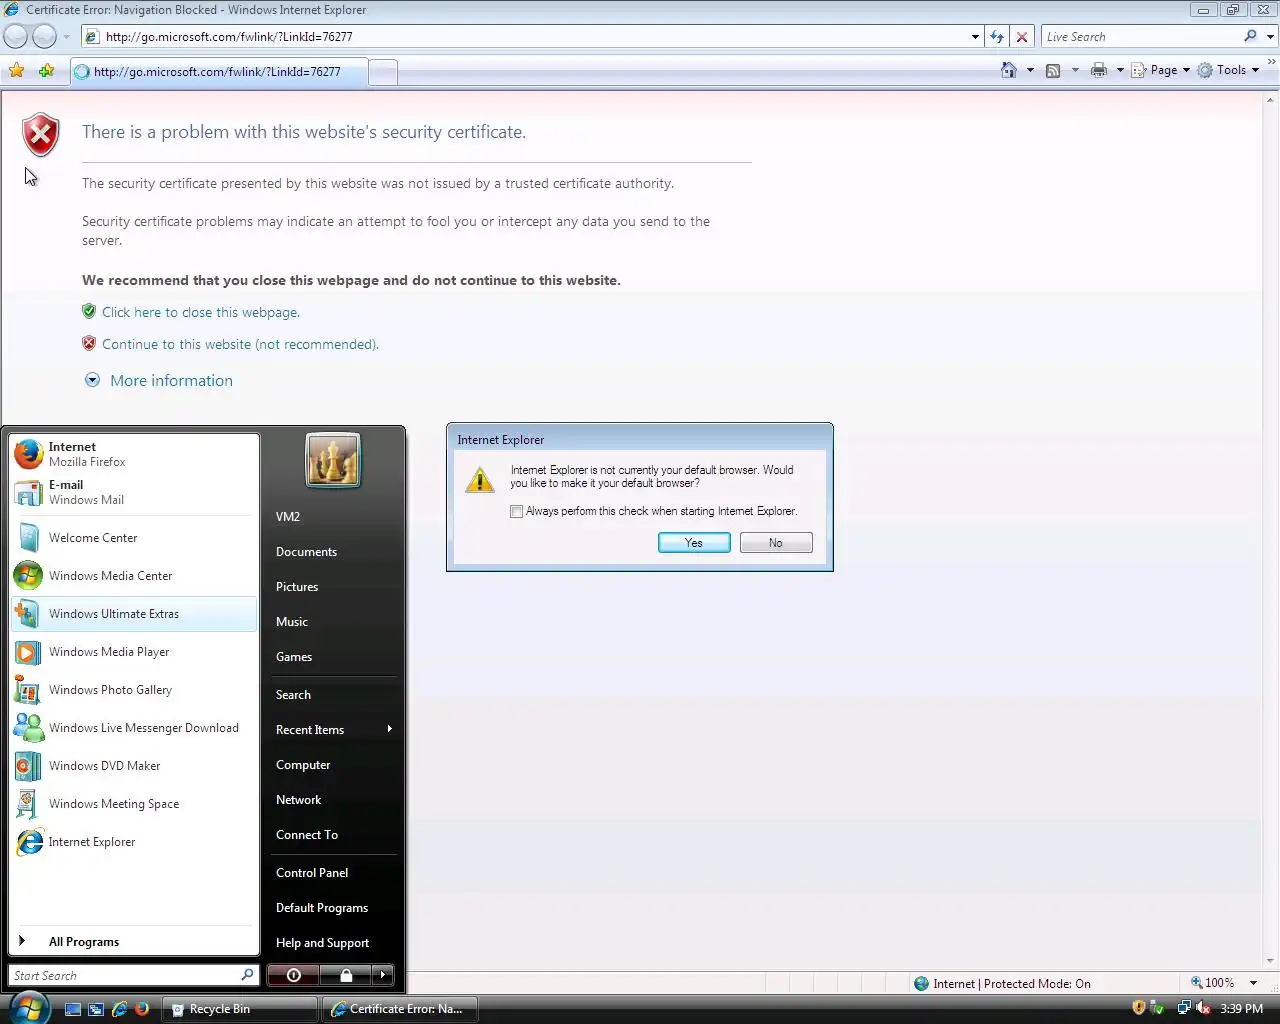This screenshot has height=1024, width=1280.
Task: Click the address bar URL field
Action: (x=525, y=37)
